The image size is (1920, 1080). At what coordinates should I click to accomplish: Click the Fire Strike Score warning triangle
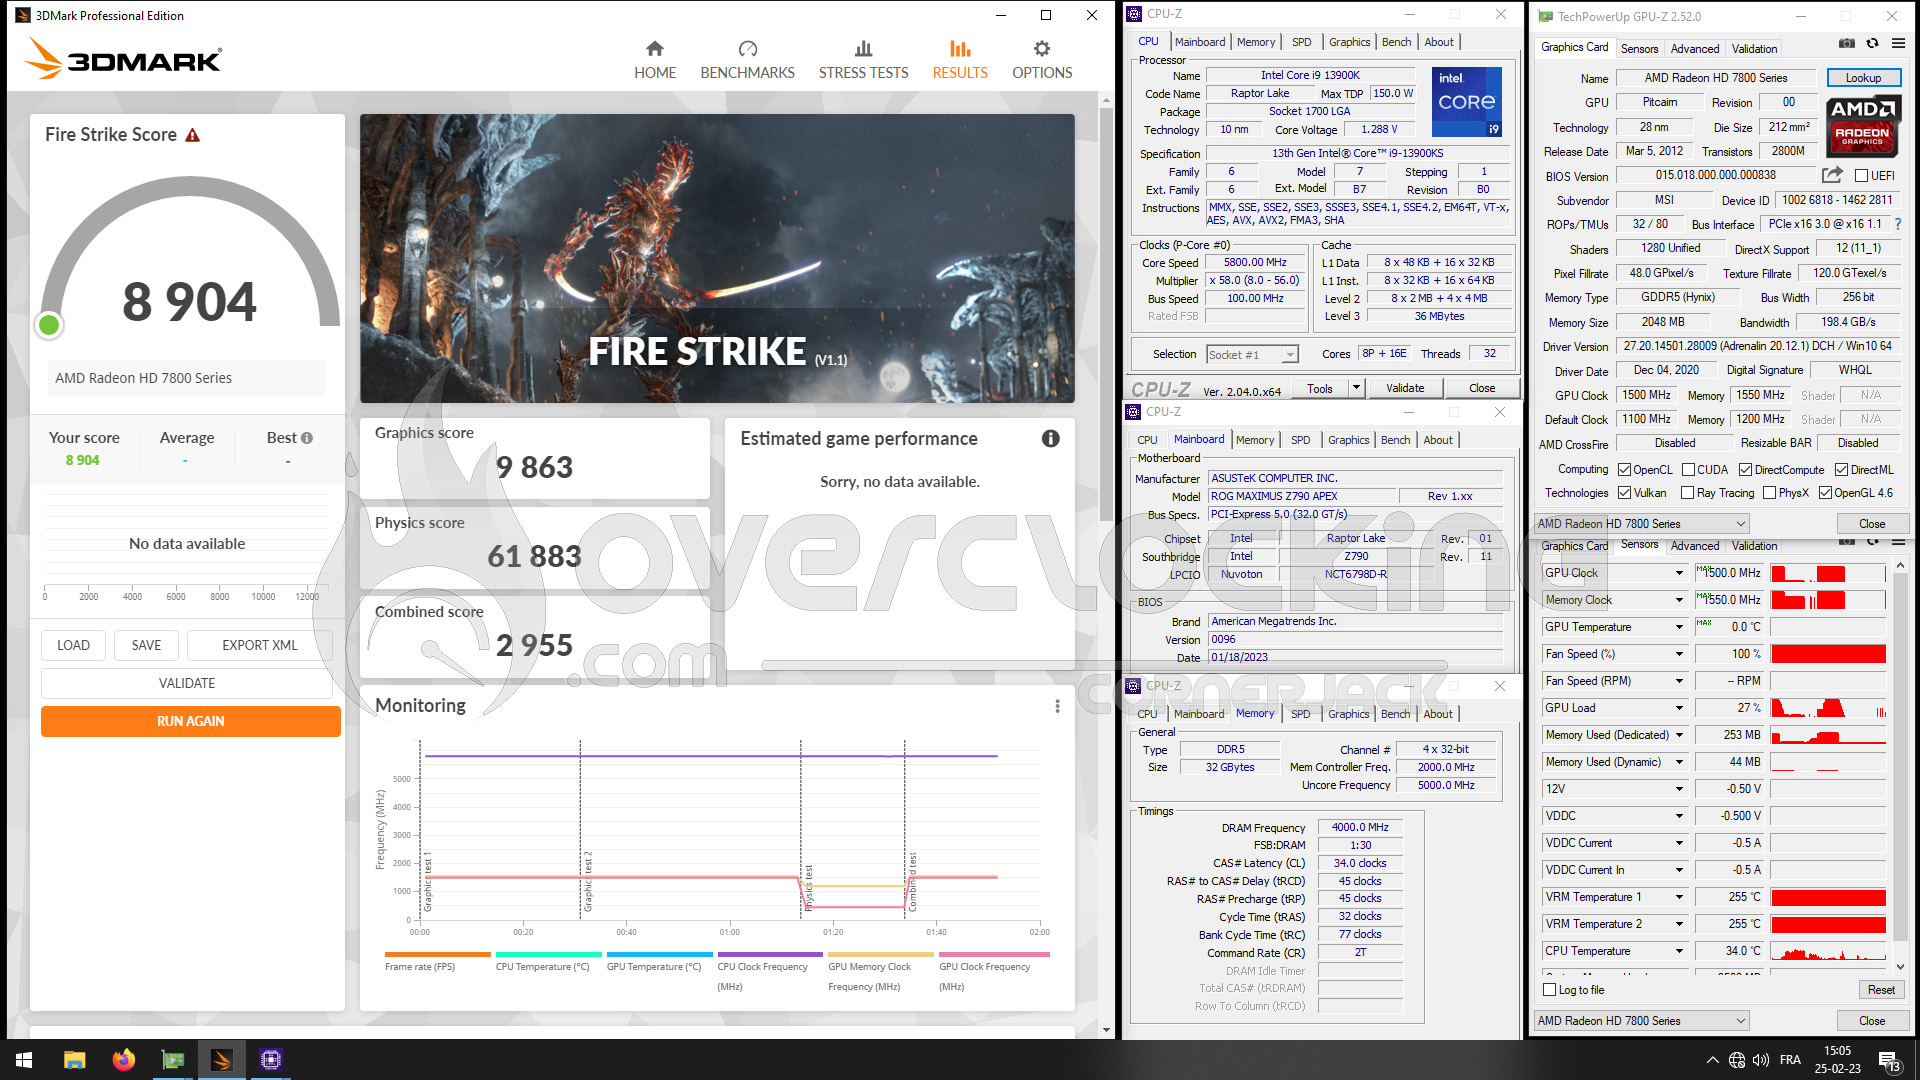(193, 135)
